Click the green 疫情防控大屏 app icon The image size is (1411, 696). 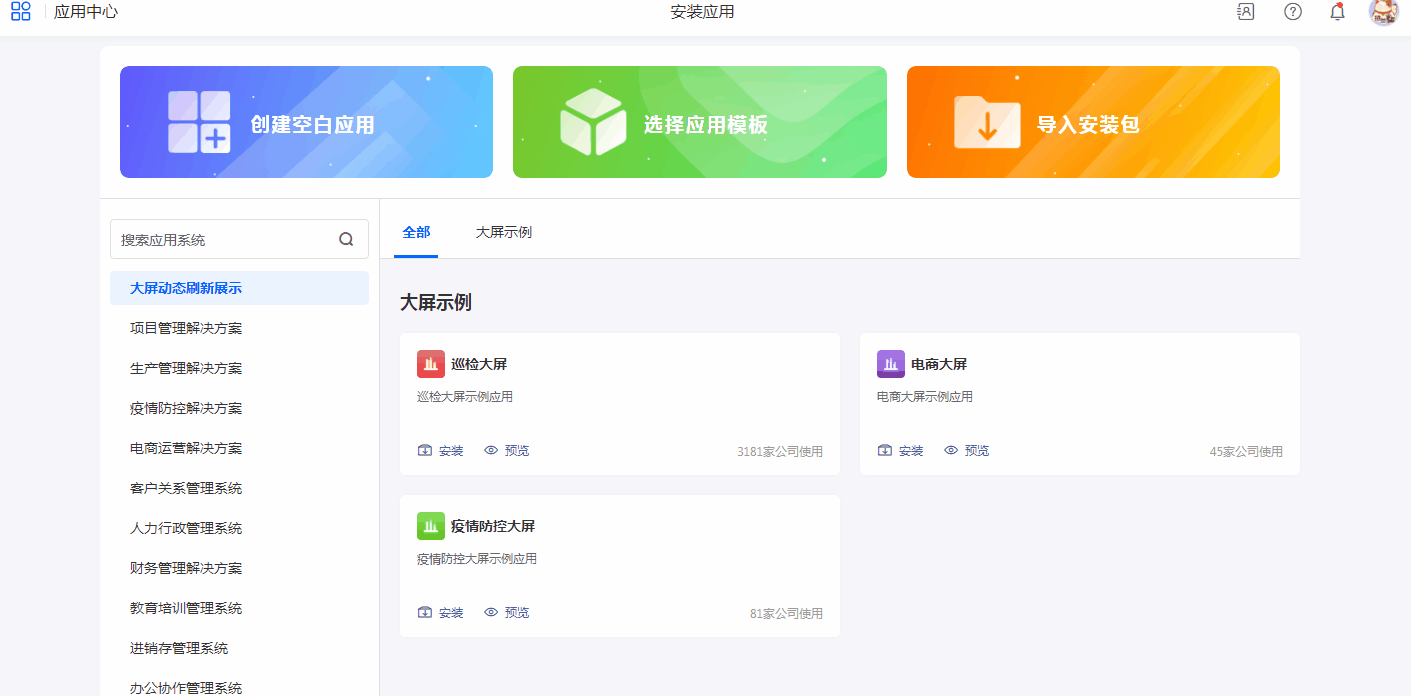431,526
